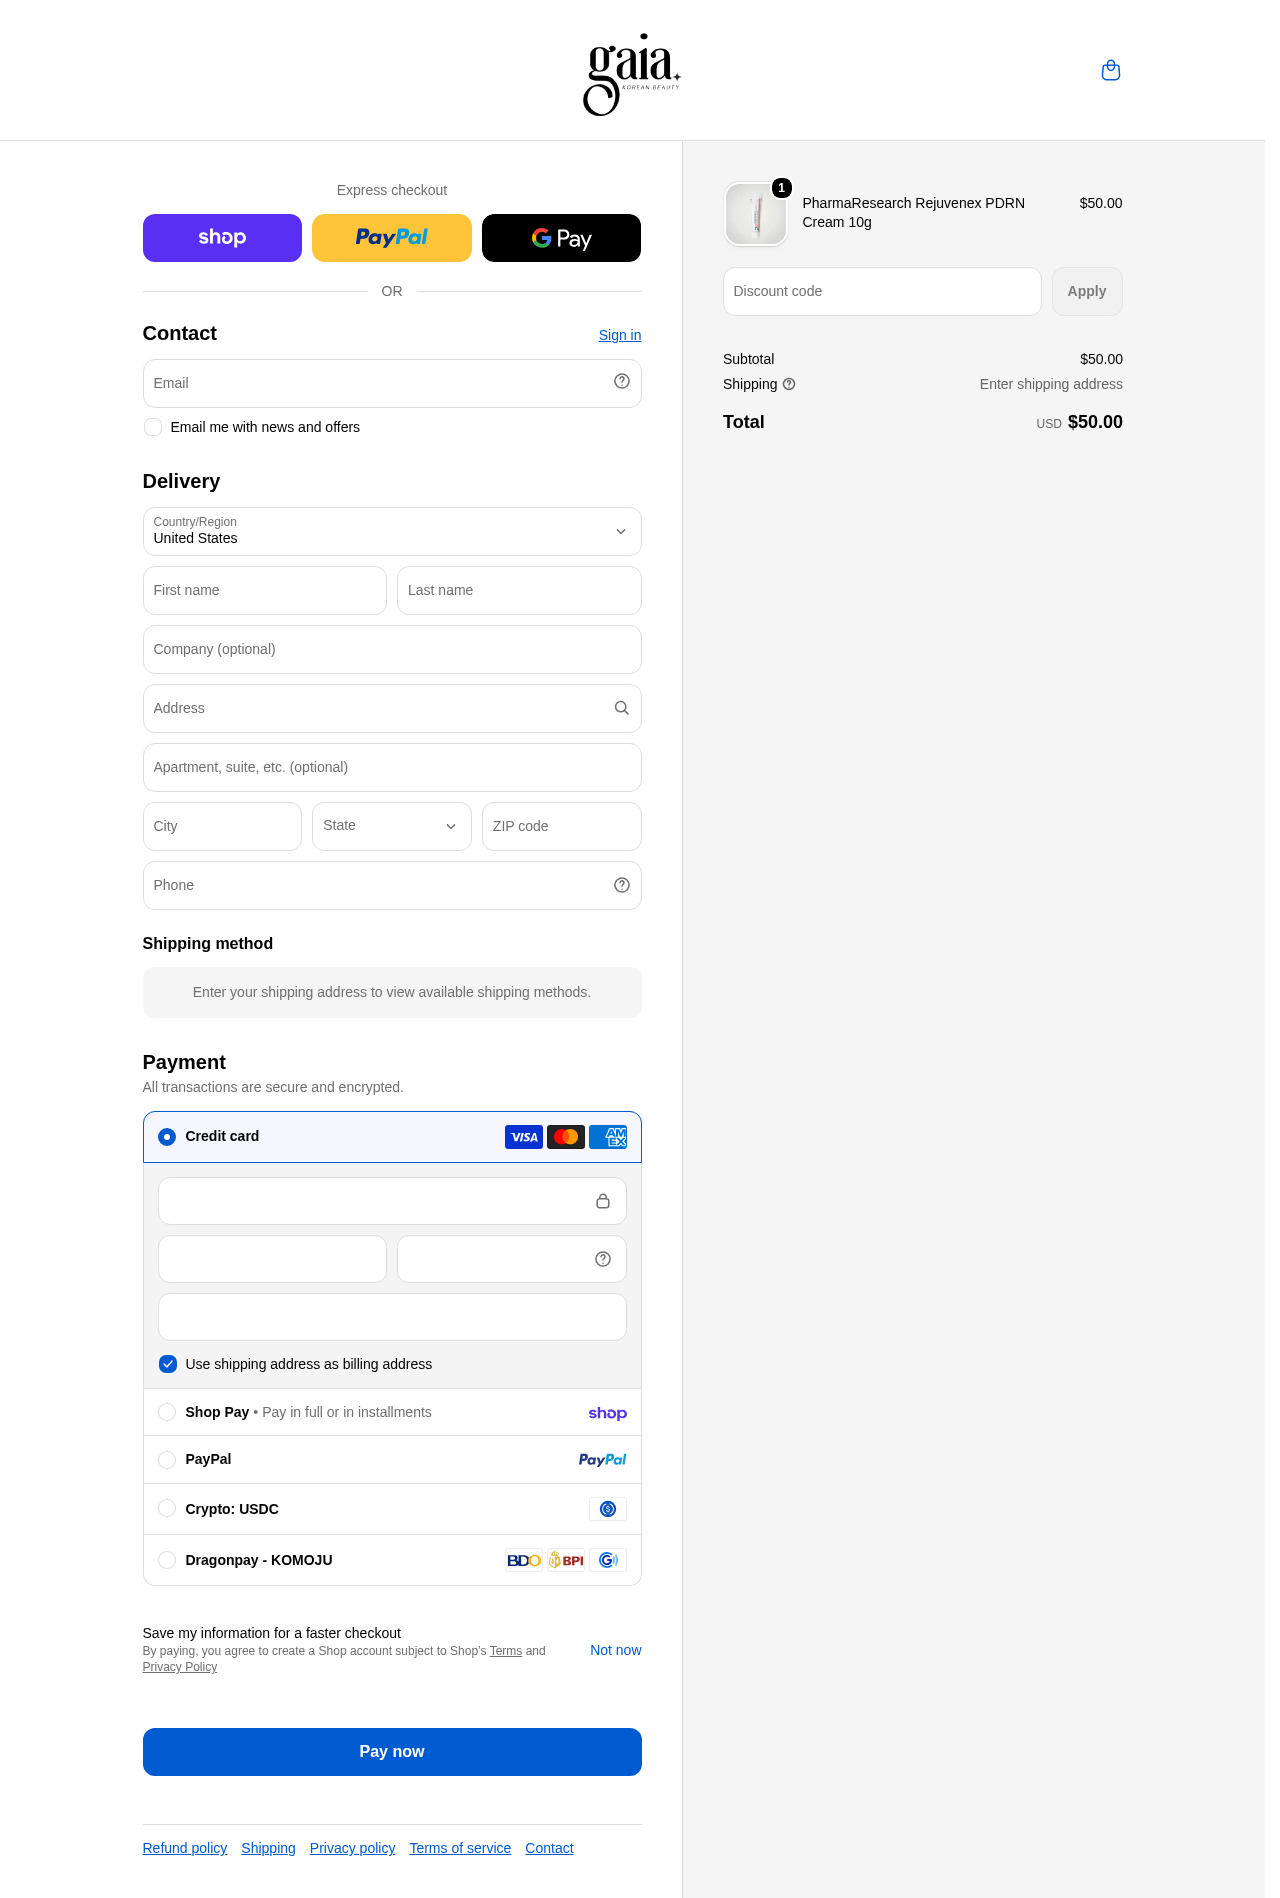Image resolution: width=1280 pixels, height=1898 pixels.
Task: Click the American Express logo
Action: 608,1137
